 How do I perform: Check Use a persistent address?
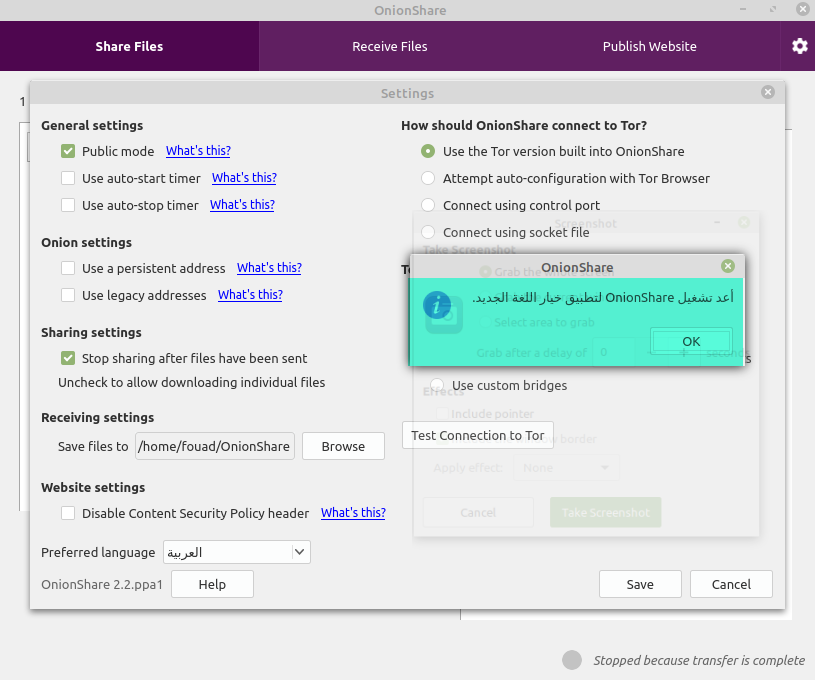[68, 268]
